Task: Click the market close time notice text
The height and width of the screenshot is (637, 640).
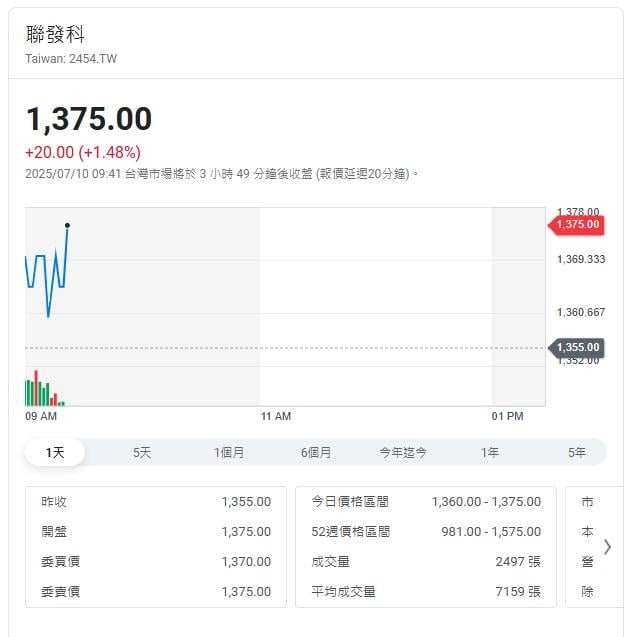Action: (222, 174)
